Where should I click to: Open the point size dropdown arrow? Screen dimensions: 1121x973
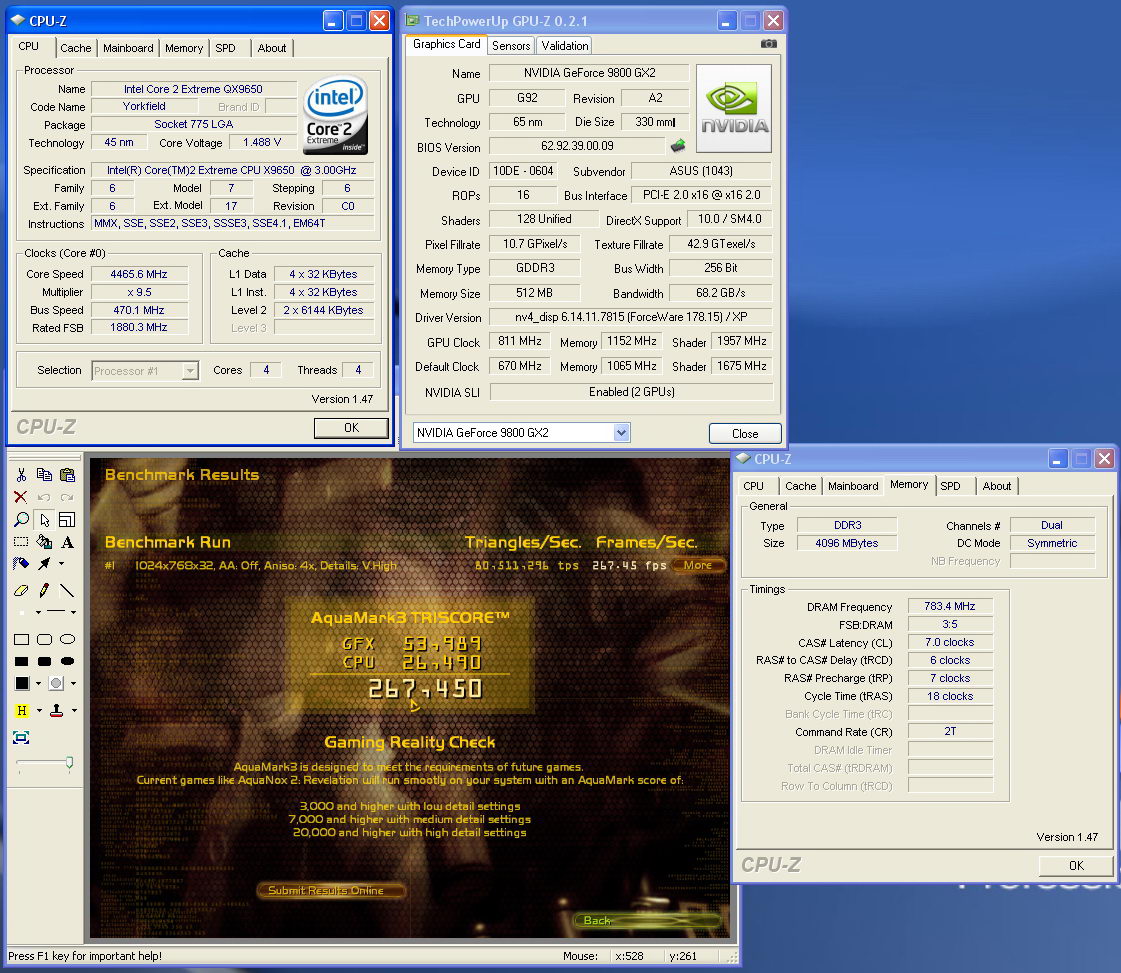coord(39,612)
